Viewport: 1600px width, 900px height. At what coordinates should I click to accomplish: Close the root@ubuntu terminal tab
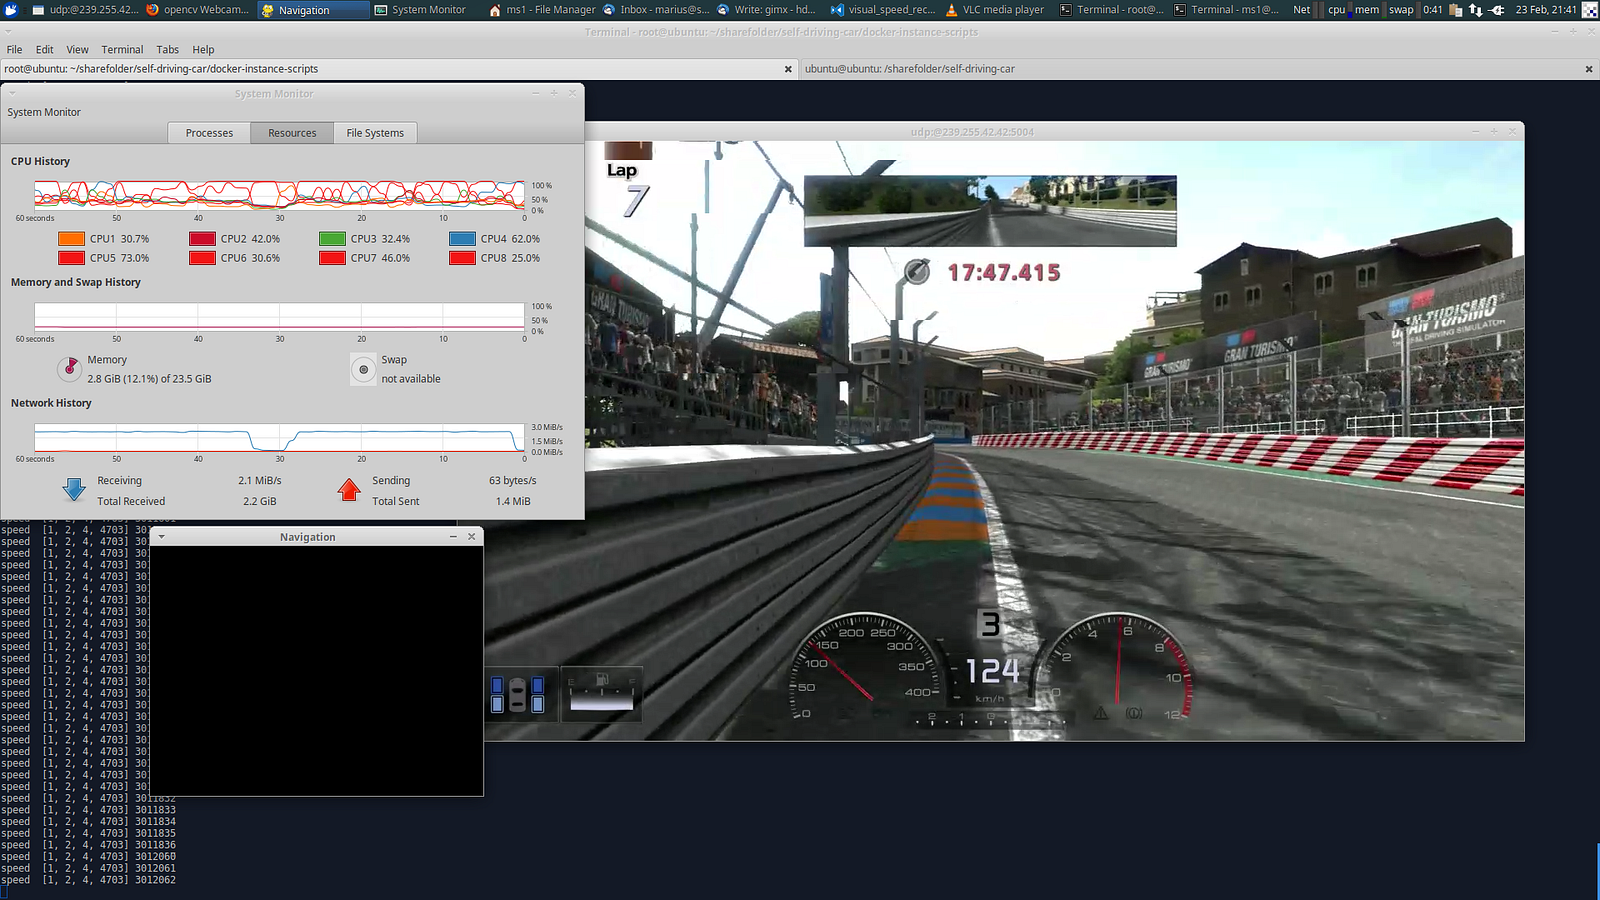pos(788,69)
